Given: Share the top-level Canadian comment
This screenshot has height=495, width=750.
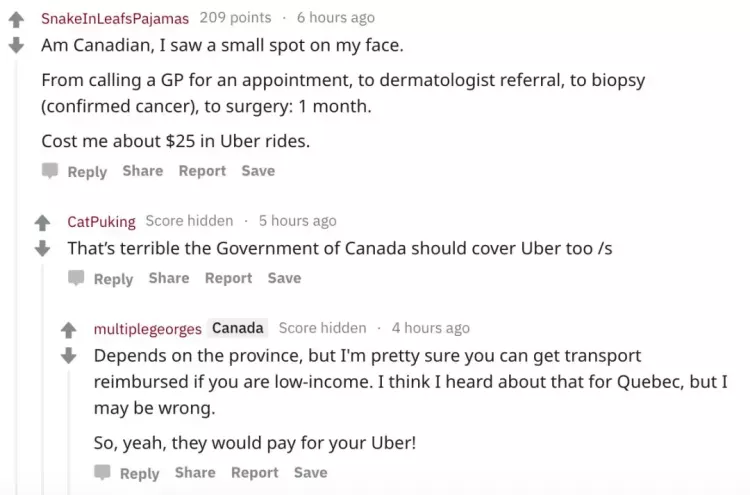Looking at the screenshot, I should pyautogui.click(x=143, y=171).
